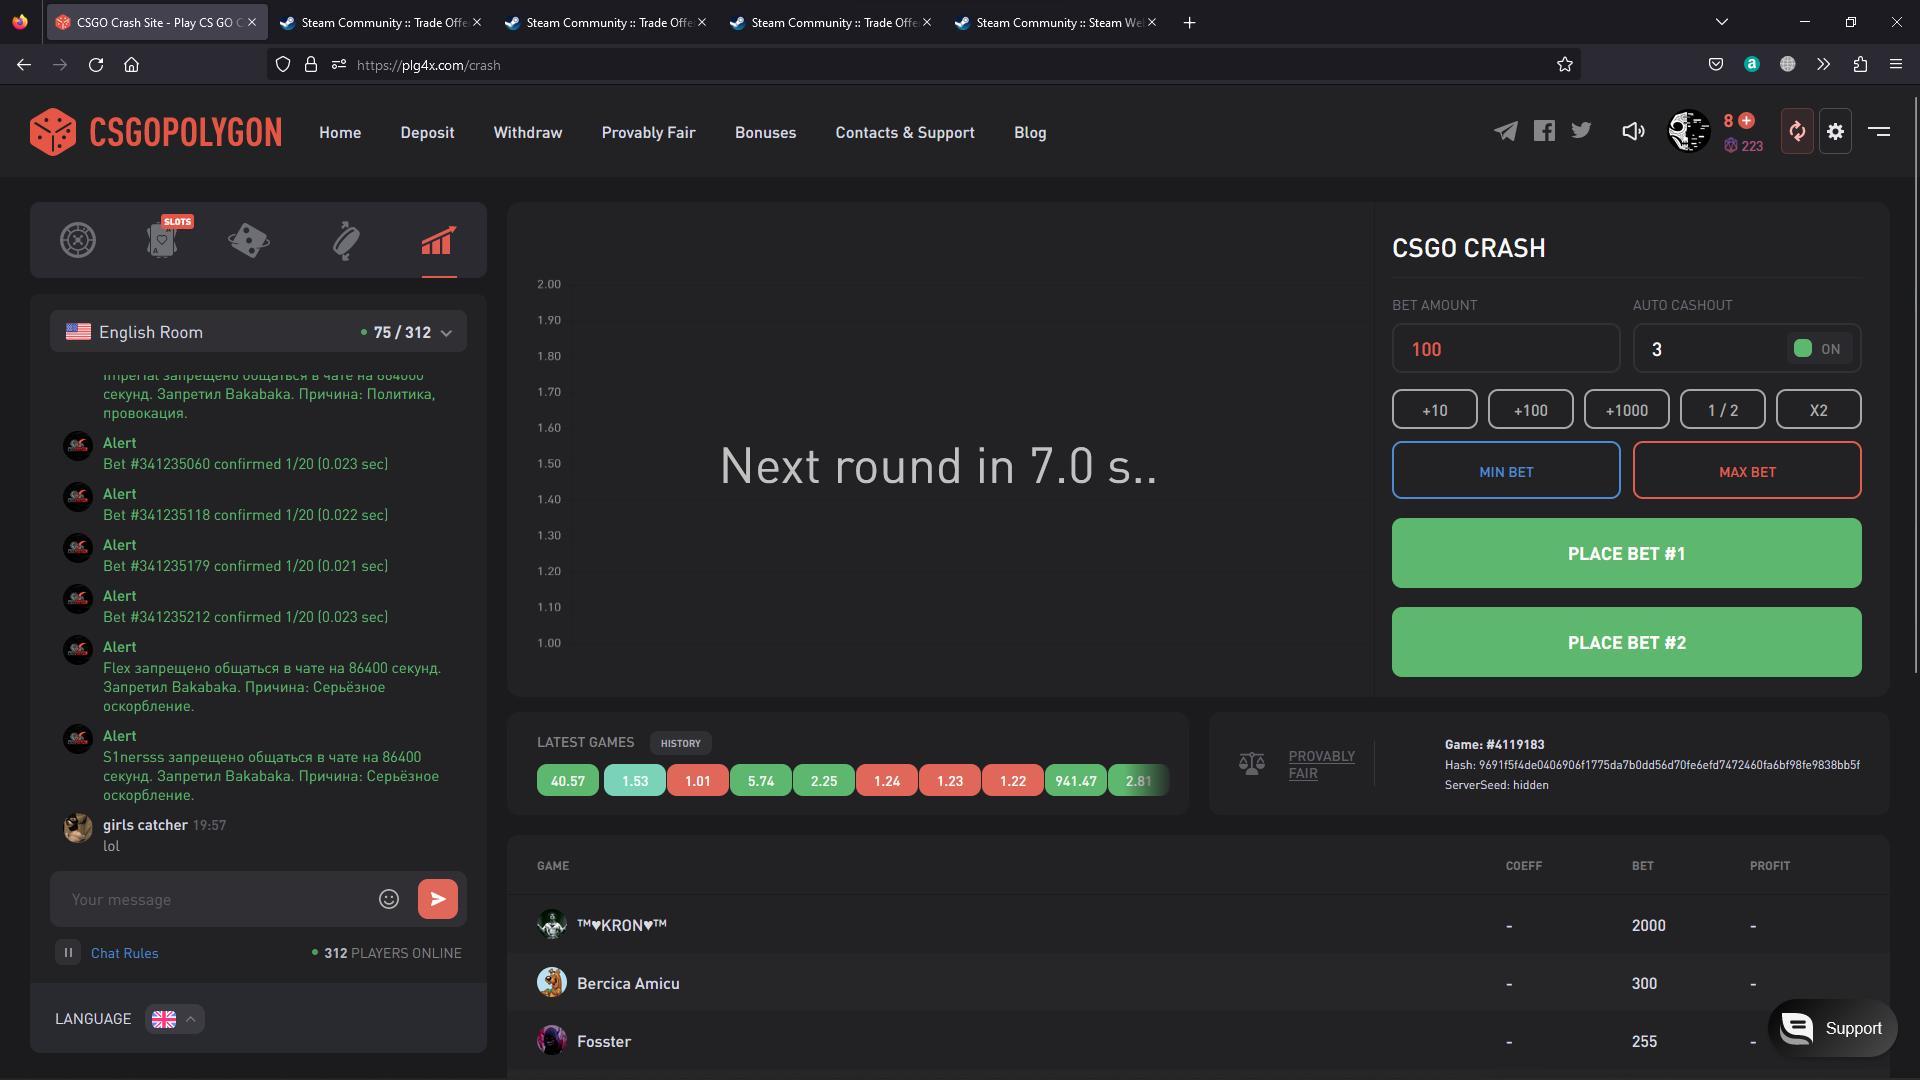Screen dimensions: 1920x1080
Task: Mute site sound with speaker icon
Action: tap(1632, 131)
